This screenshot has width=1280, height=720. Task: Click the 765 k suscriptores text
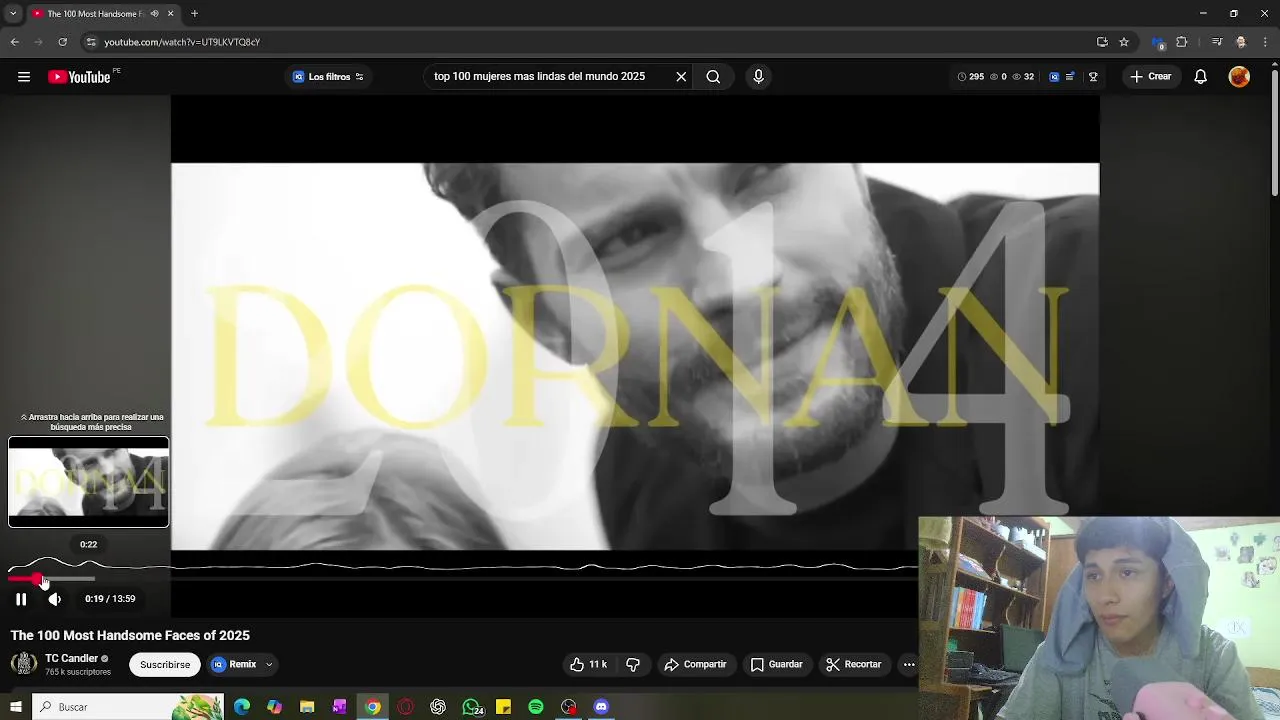[x=78, y=672]
